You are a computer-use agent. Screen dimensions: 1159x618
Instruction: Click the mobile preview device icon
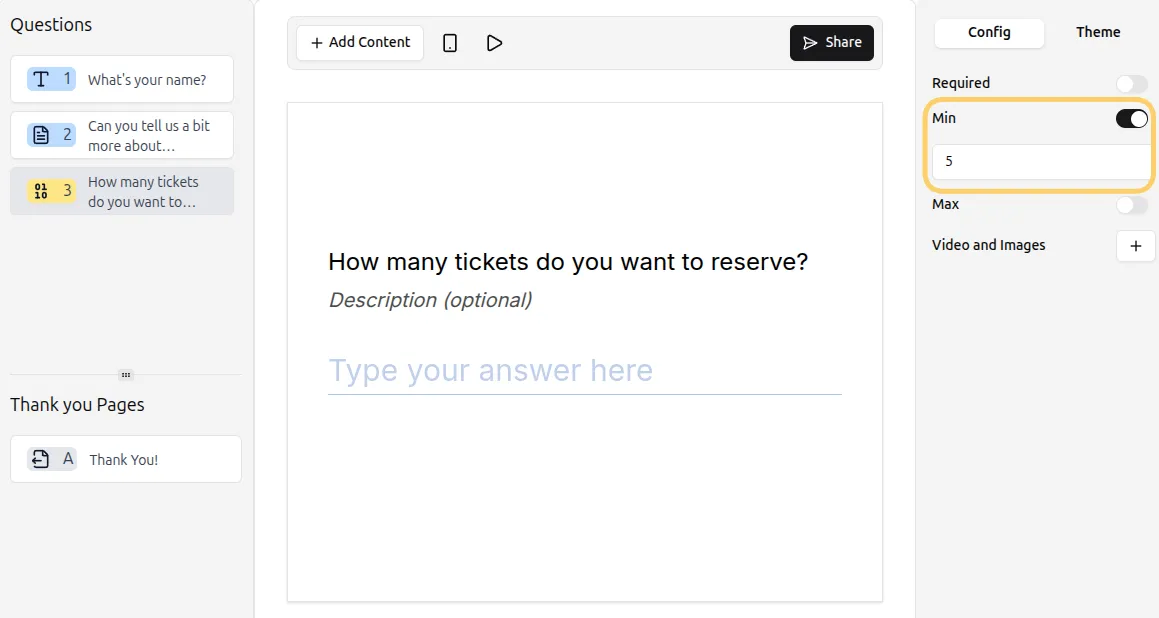pos(450,43)
